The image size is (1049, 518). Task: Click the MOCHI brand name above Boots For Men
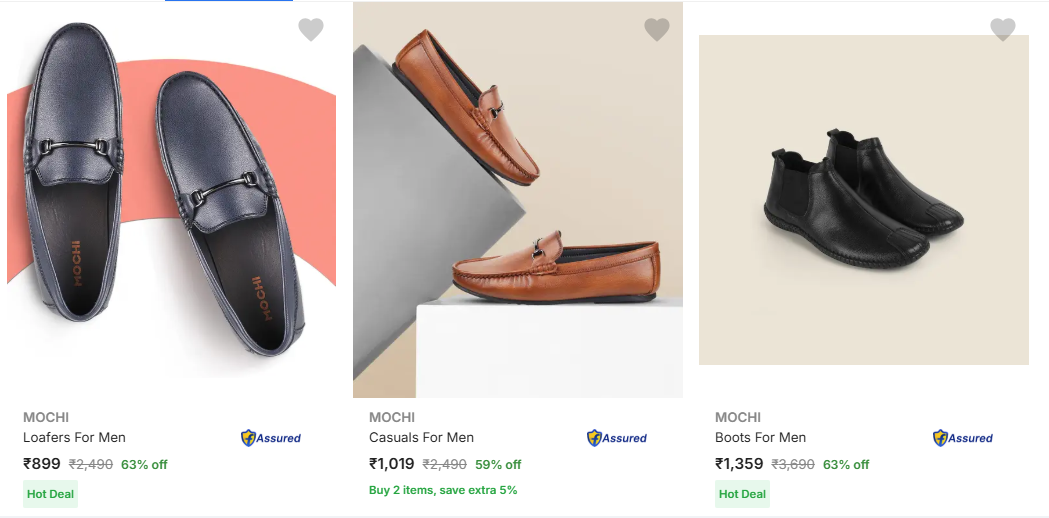[x=738, y=417]
